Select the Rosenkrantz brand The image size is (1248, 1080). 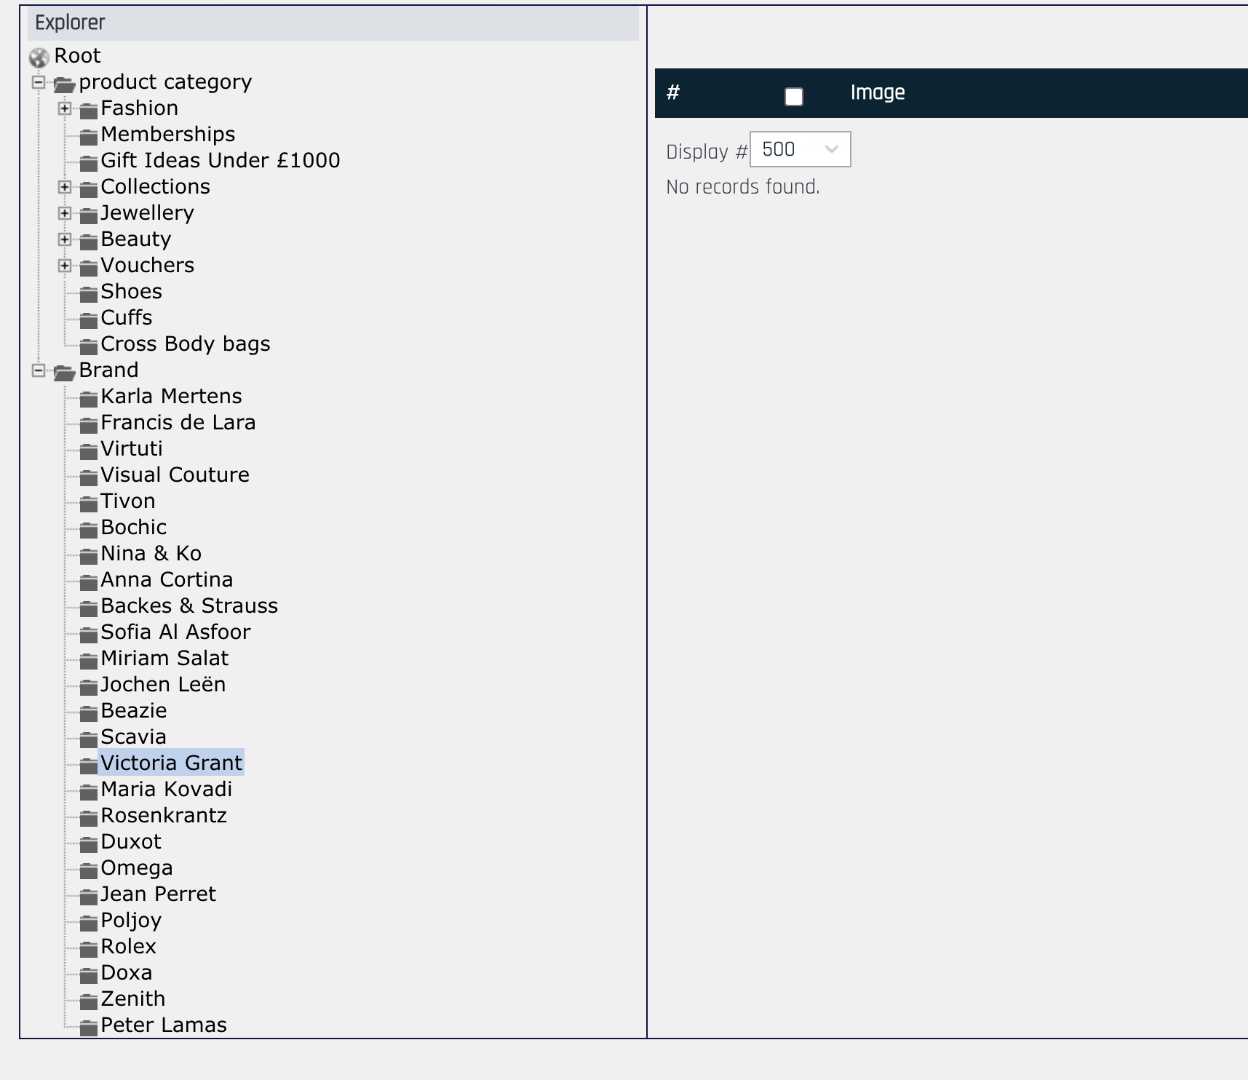pos(163,815)
